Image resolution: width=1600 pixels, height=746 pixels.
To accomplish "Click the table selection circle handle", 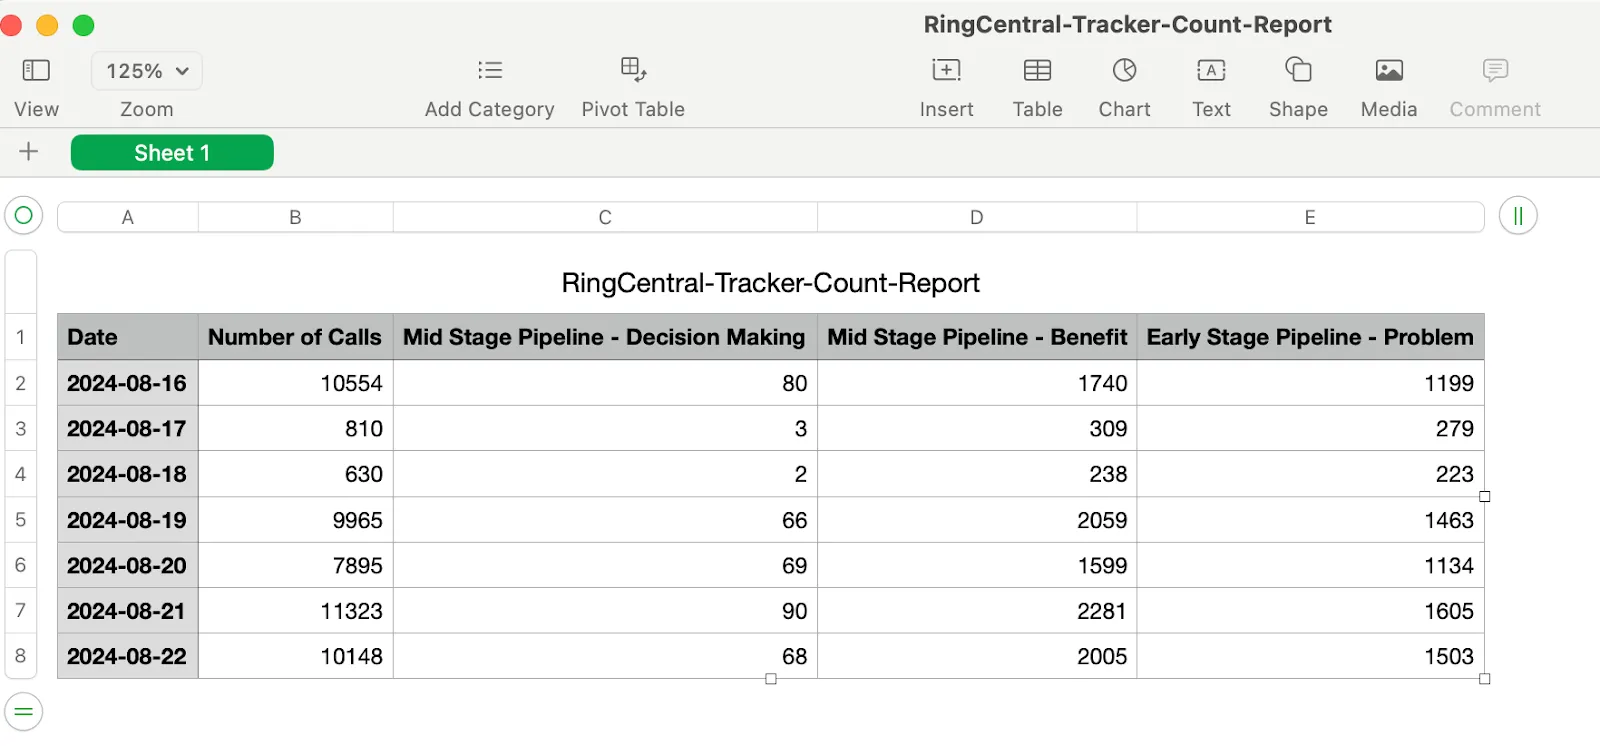I will click(22, 216).
